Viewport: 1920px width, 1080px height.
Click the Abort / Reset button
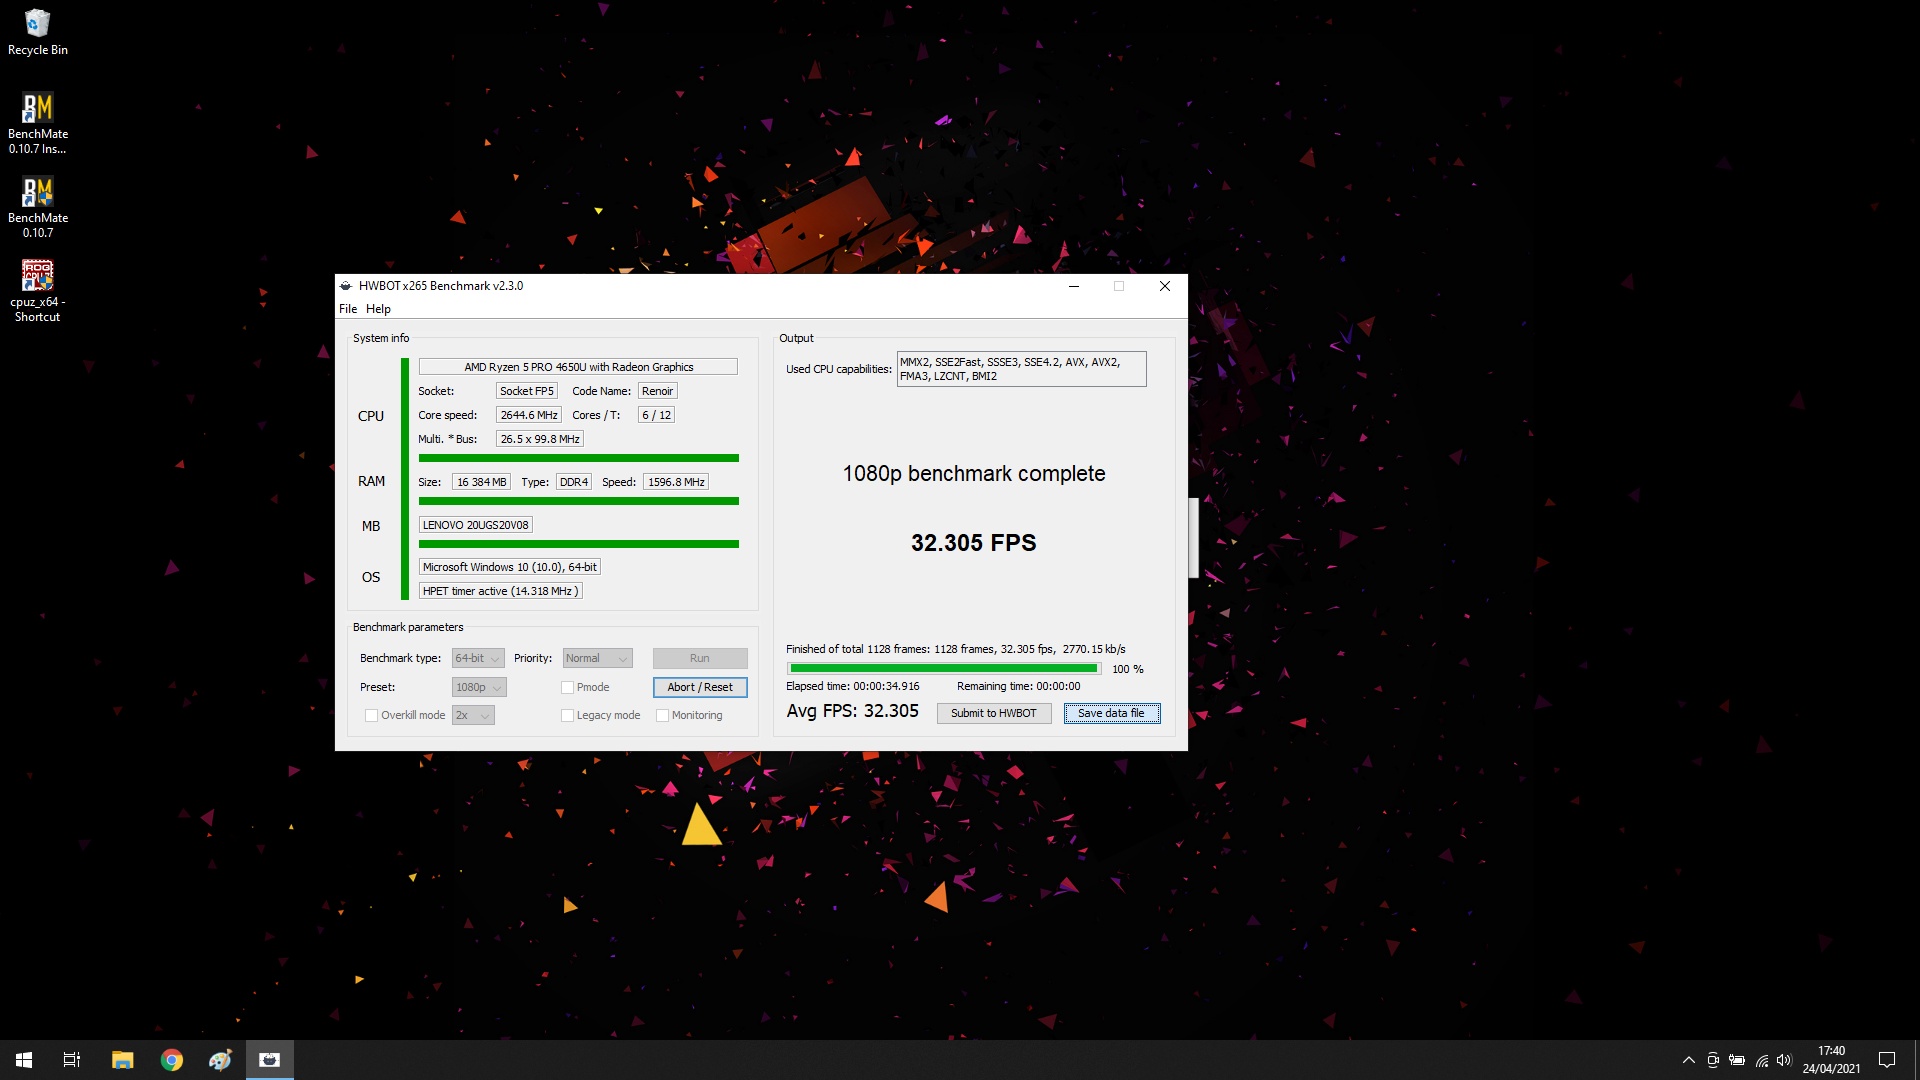click(x=700, y=688)
